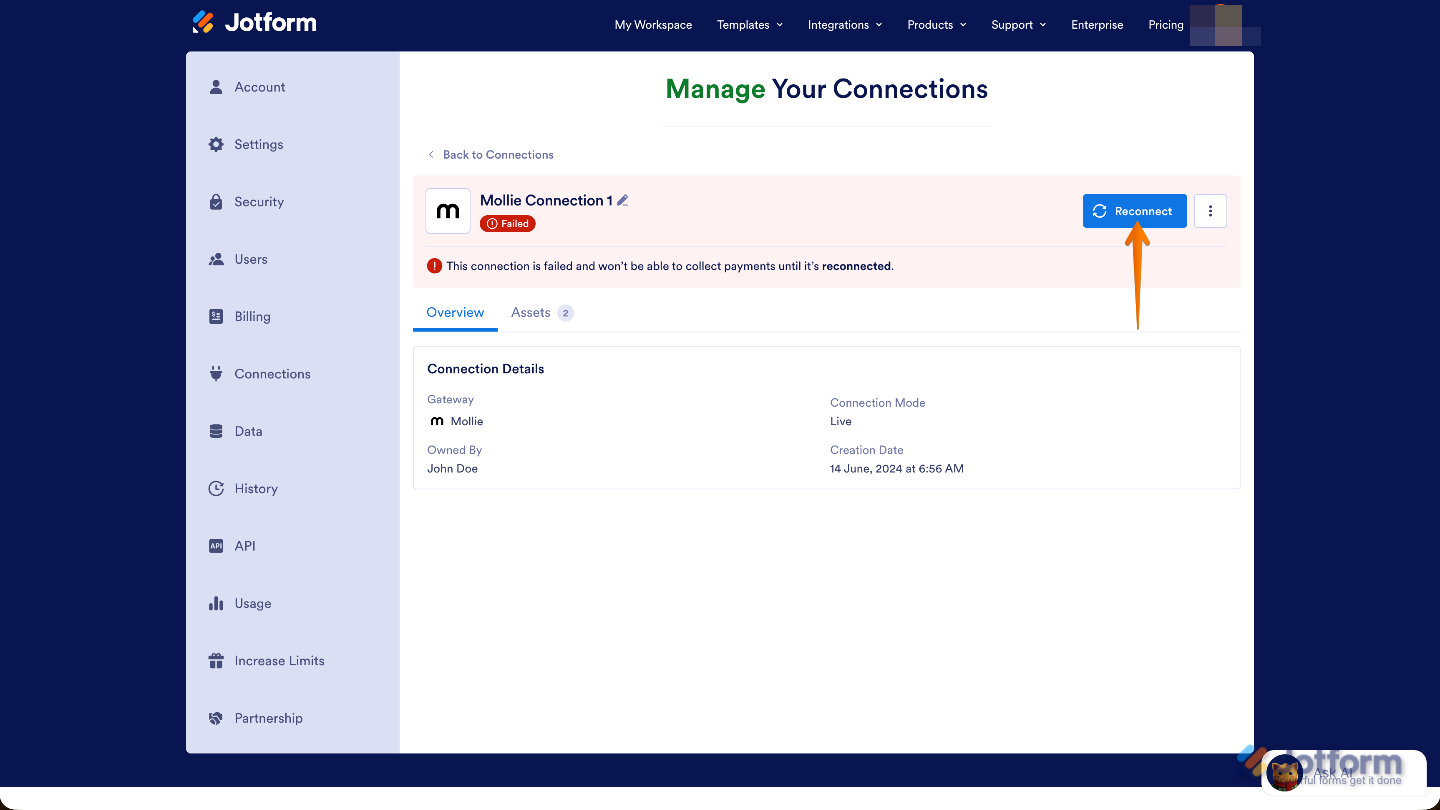1440x810 pixels.
Task: Click the Jotform logo
Action: click(254, 21)
